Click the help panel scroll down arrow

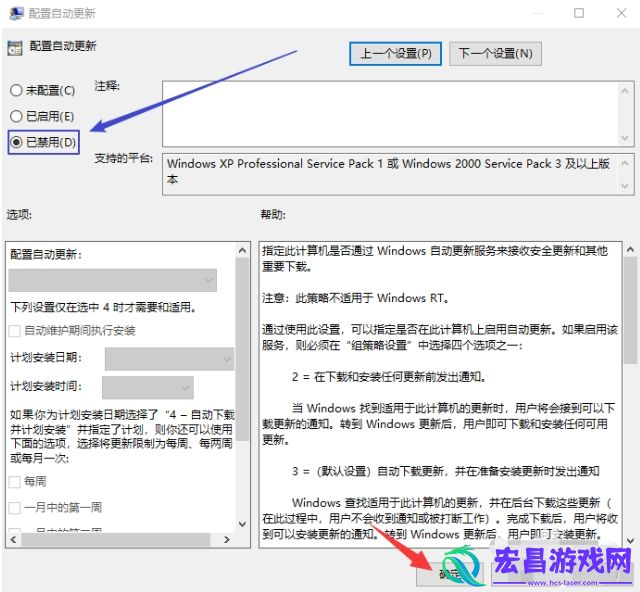coord(631,541)
